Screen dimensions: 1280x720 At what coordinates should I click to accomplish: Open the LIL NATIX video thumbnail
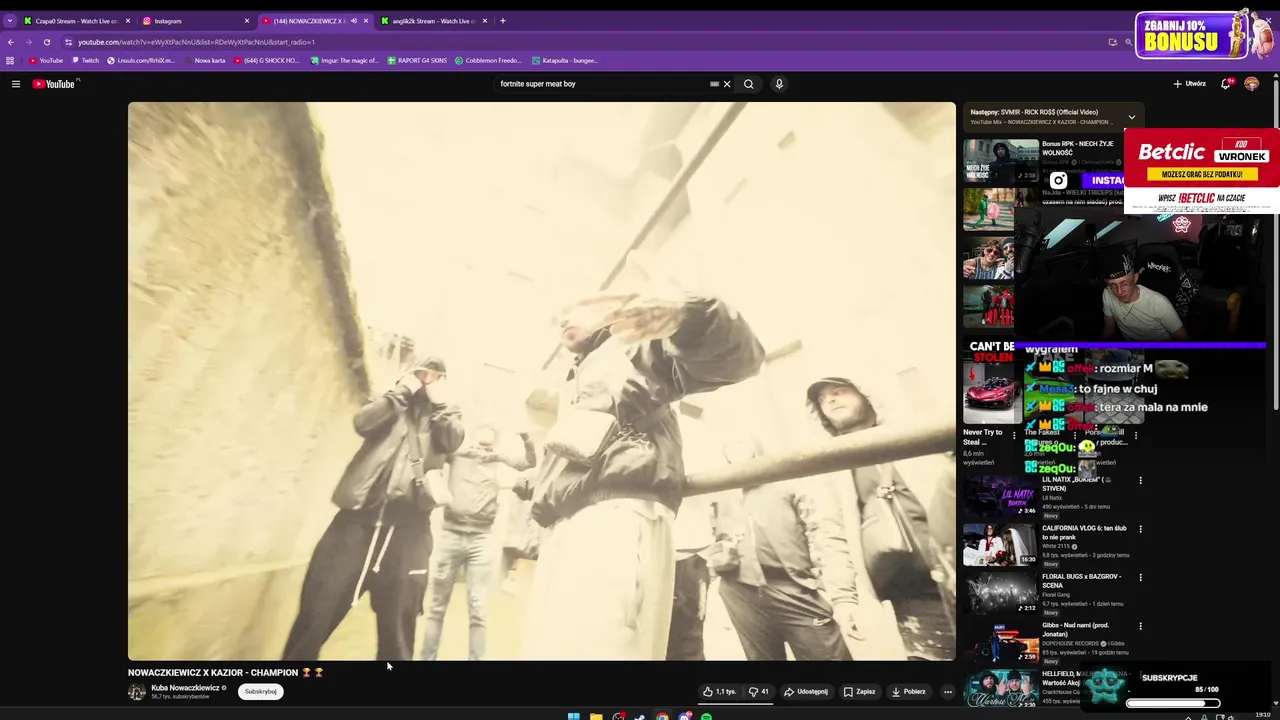tap(1001, 496)
